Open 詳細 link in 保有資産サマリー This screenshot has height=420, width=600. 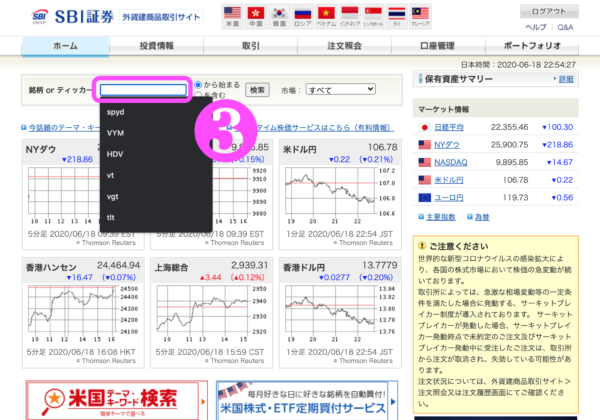[566, 79]
